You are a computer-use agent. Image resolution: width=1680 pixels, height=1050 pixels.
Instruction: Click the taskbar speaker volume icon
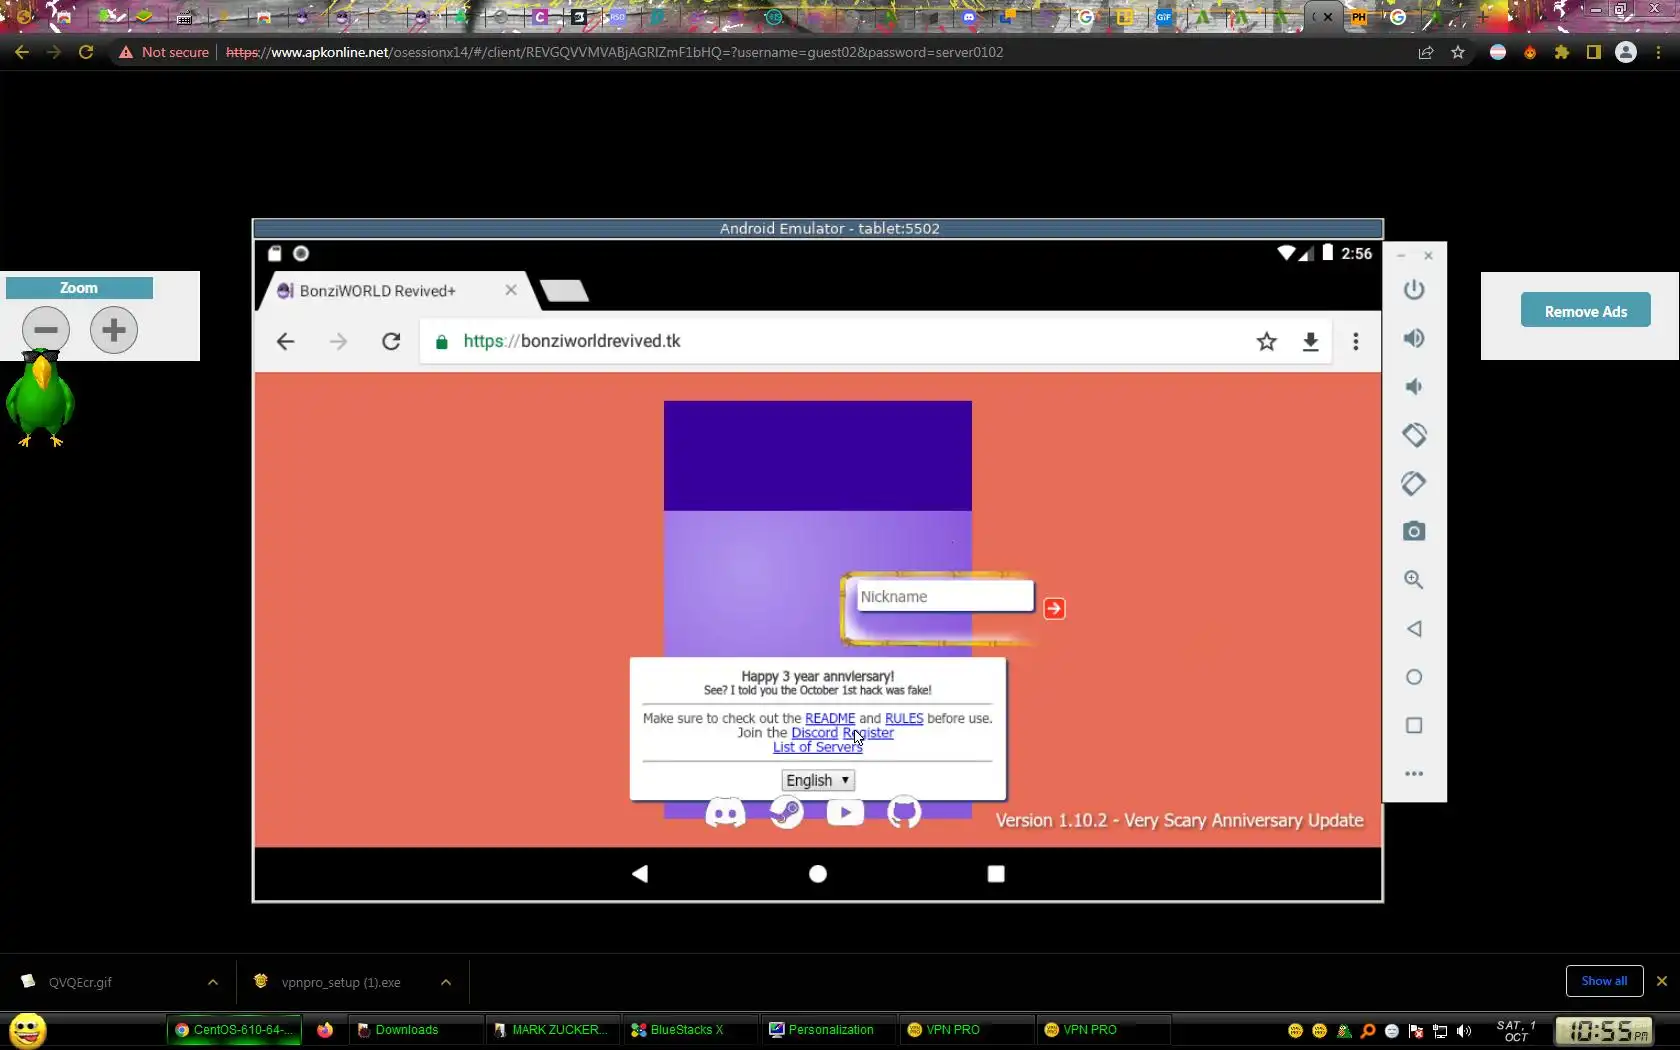click(1464, 1031)
